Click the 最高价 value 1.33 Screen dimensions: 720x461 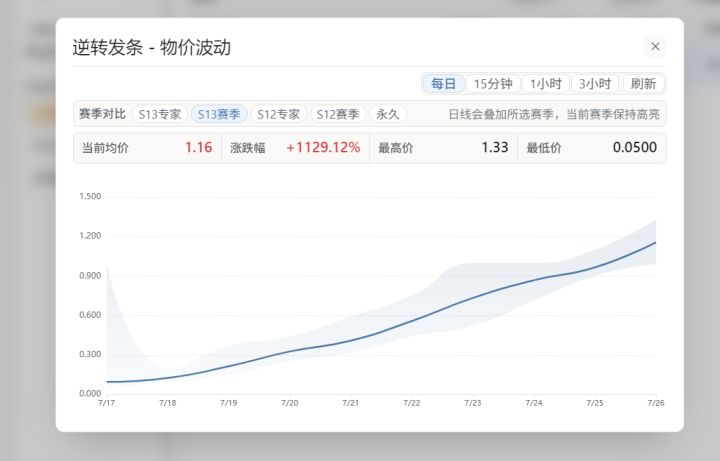coord(495,148)
